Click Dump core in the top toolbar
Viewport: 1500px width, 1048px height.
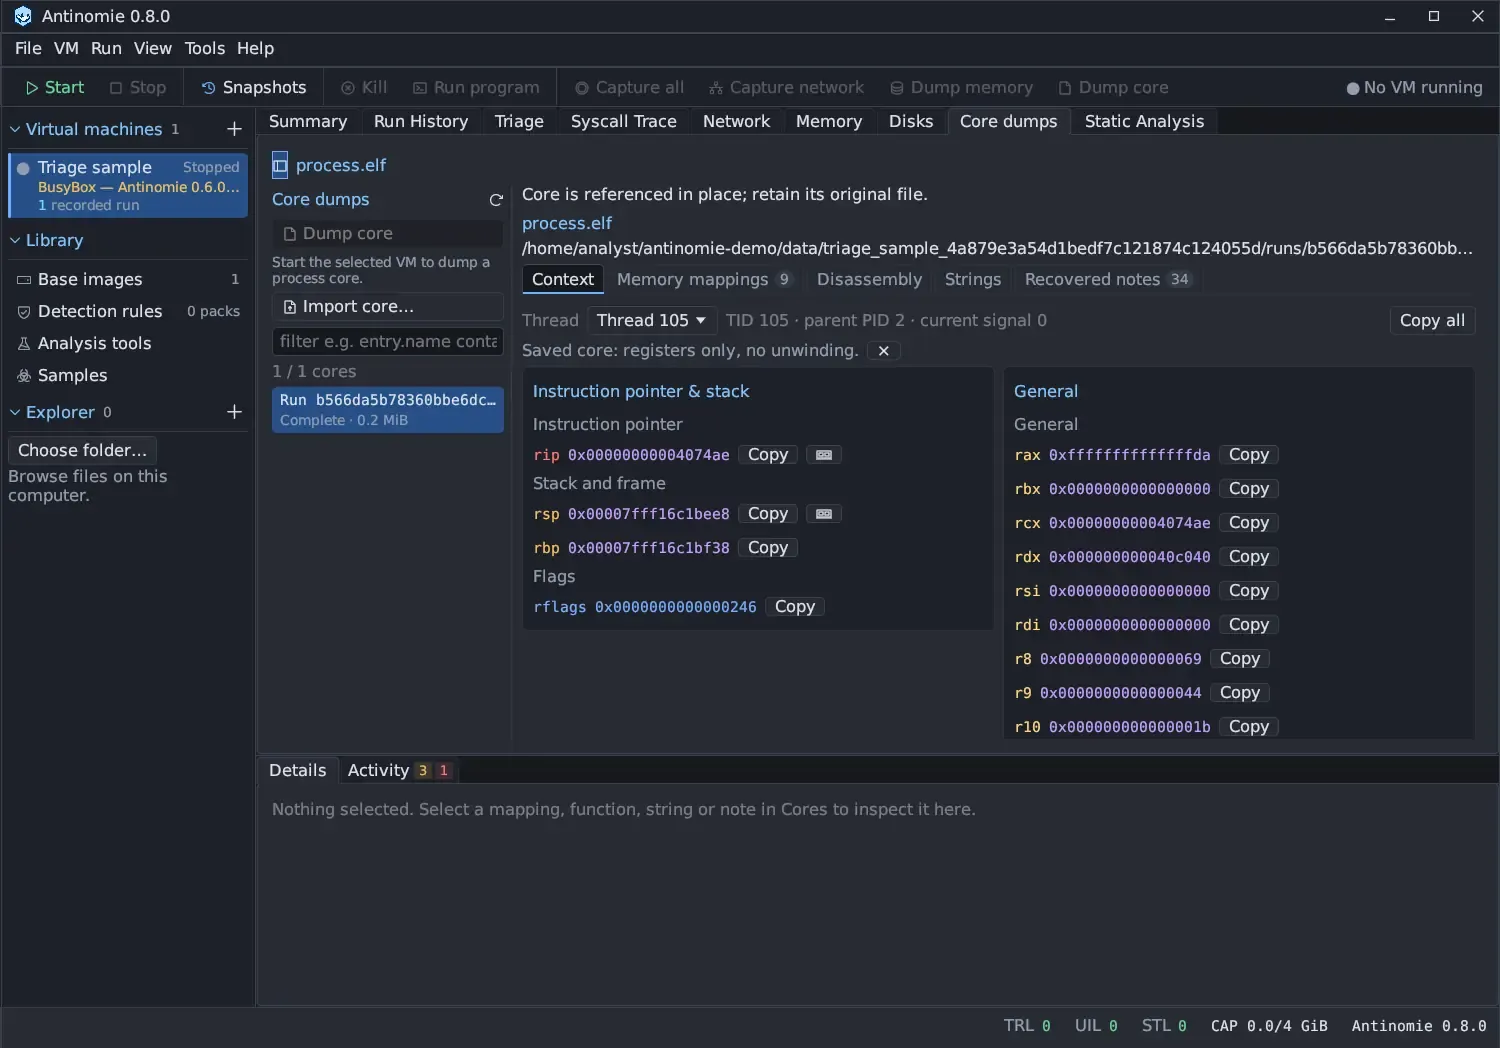[1113, 88]
